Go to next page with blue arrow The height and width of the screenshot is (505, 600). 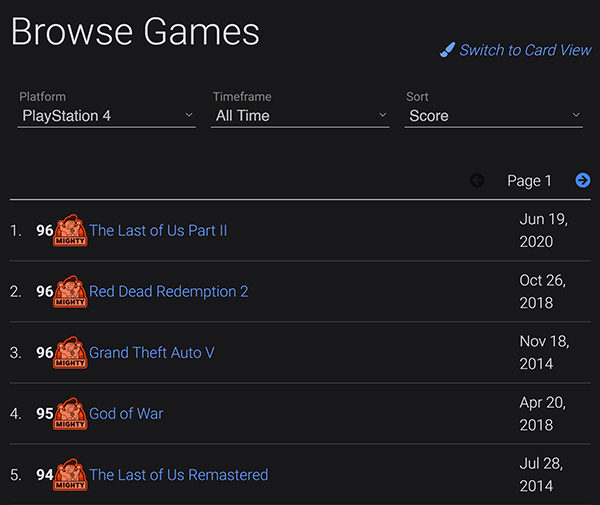(582, 180)
